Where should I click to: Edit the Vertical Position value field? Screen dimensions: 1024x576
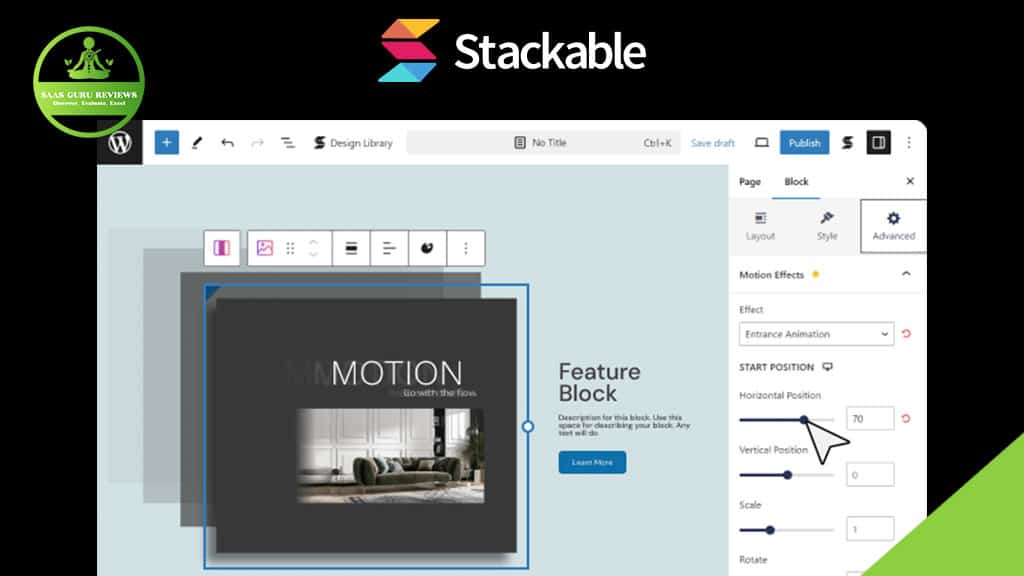click(x=870, y=475)
